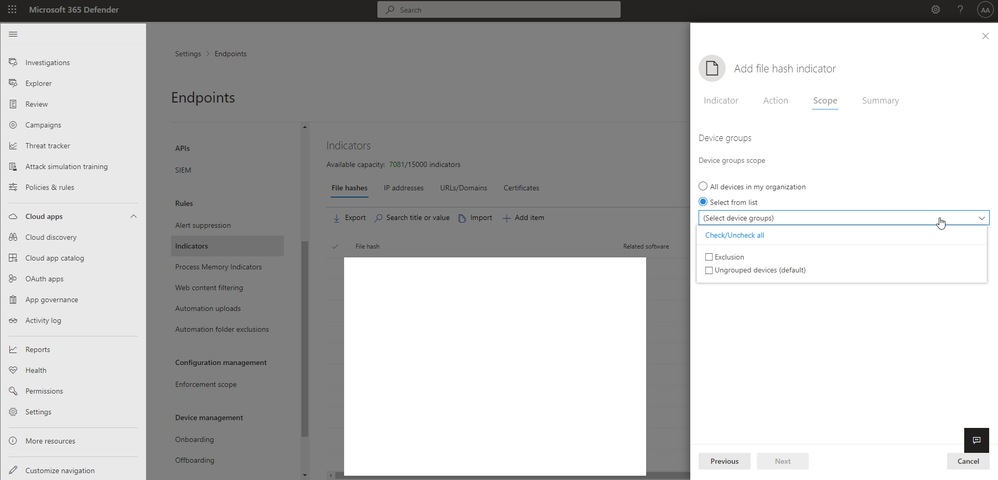Click the Customize navigation pencil icon
Viewport: 998px width, 480px height.
click(13, 470)
